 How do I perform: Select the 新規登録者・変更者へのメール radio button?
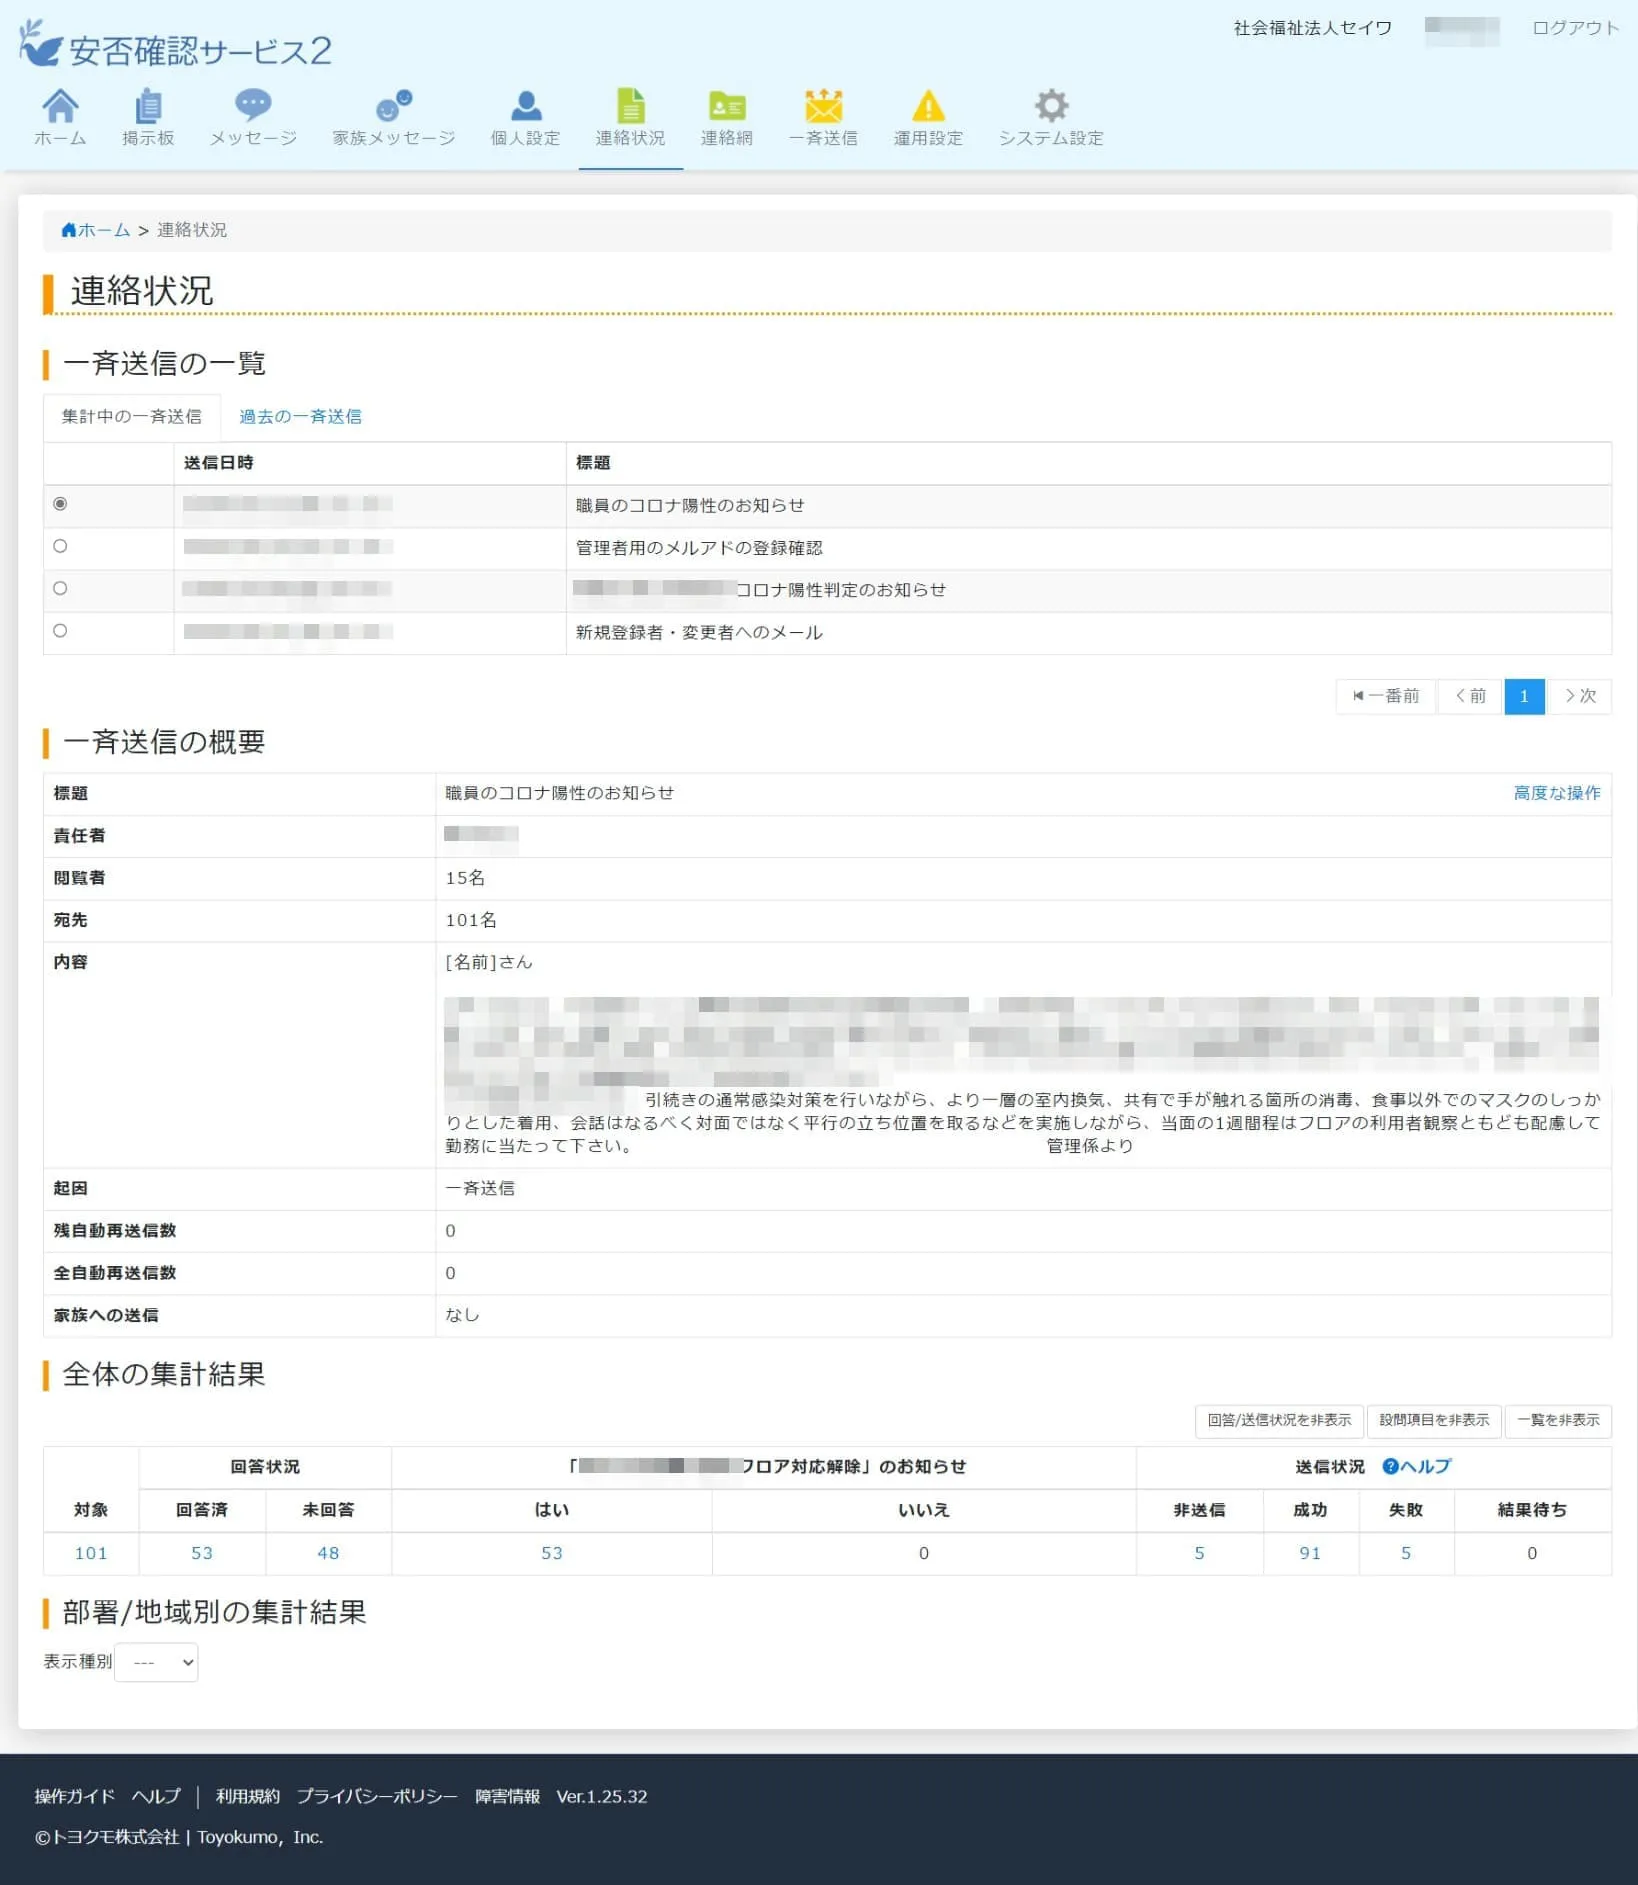coord(60,630)
